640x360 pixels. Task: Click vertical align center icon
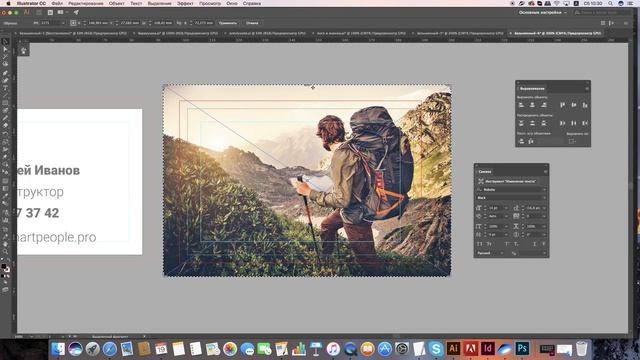pos(574,105)
